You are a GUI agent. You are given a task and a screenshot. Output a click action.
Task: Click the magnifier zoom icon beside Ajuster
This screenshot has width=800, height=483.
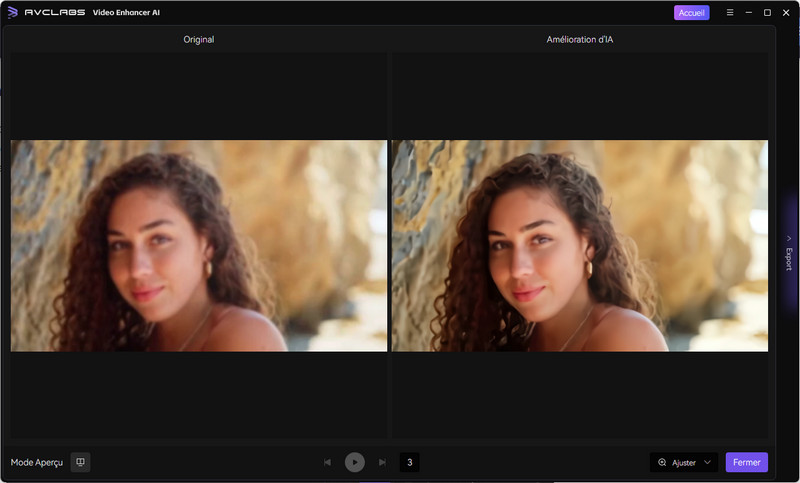(662, 462)
